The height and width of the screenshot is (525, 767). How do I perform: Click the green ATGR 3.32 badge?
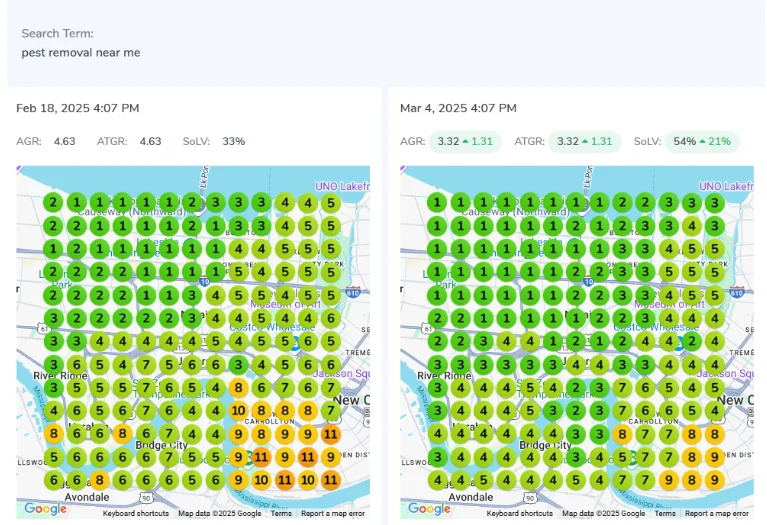[x=585, y=142]
